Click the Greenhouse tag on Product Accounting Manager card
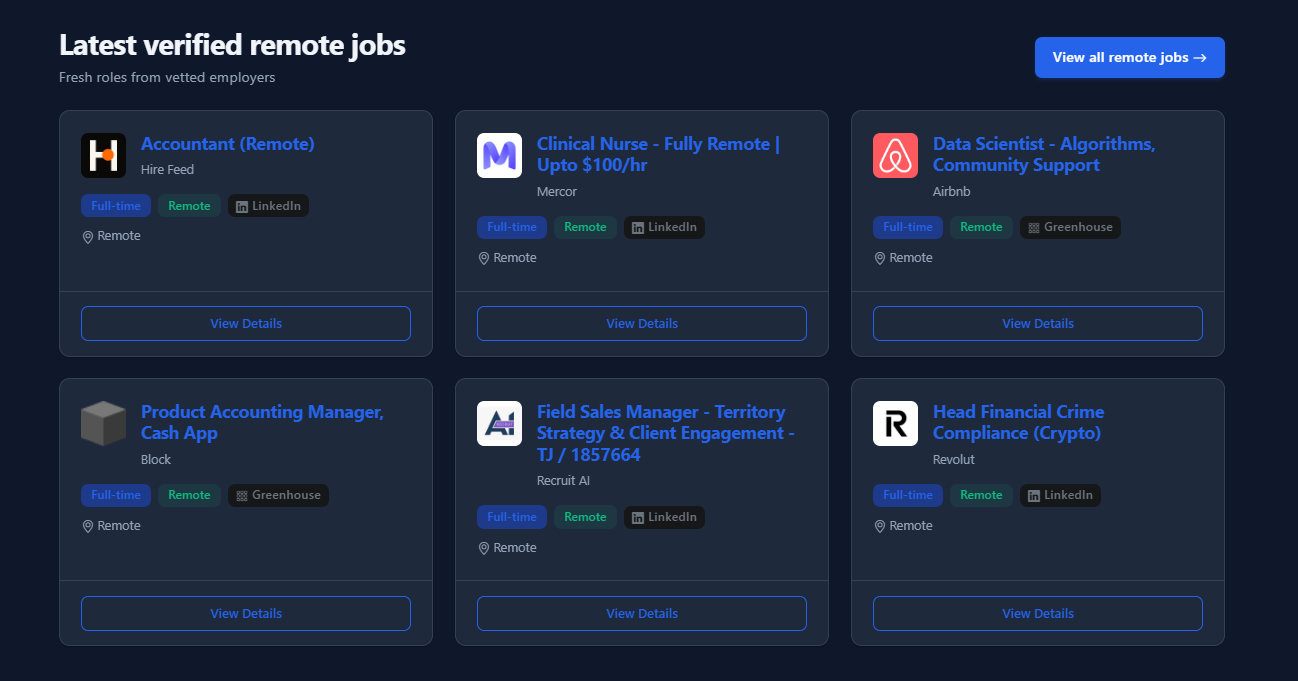Image resolution: width=1298 pixels, height=681 pixels. [x=278, y=495]
